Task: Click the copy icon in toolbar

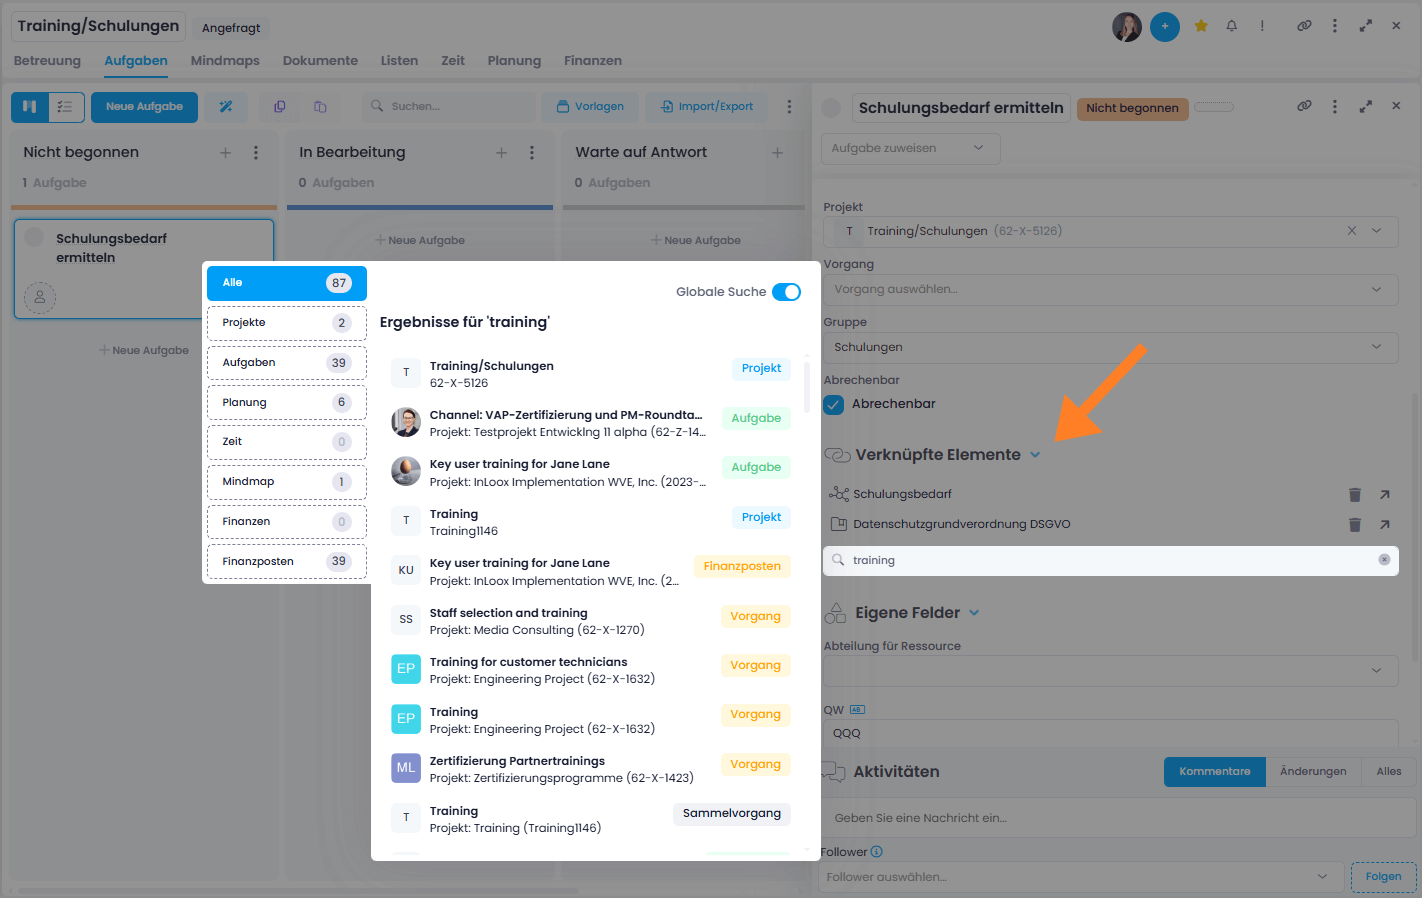Action: click(280, 107)
